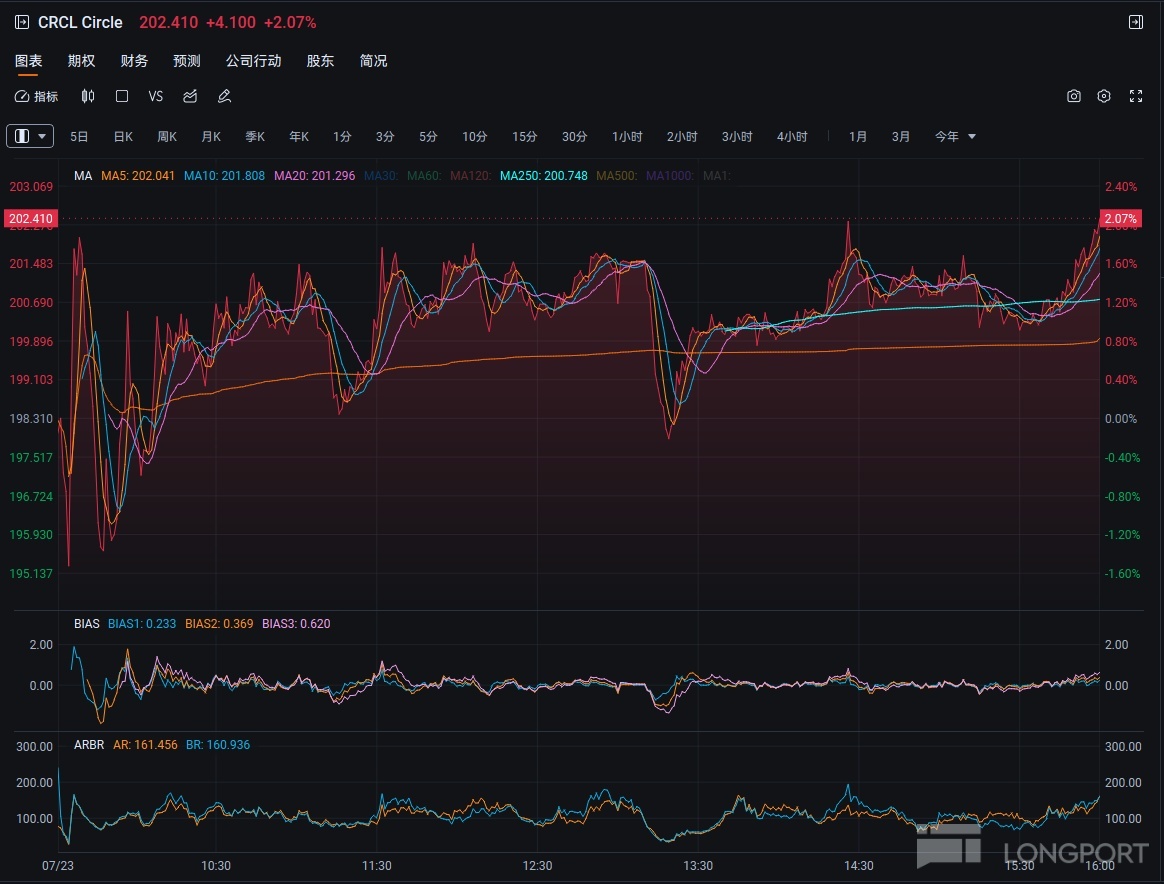Screen dimensions: 1164x884
Task: Switch to the 期权 tab
Action: click(81, 61)
